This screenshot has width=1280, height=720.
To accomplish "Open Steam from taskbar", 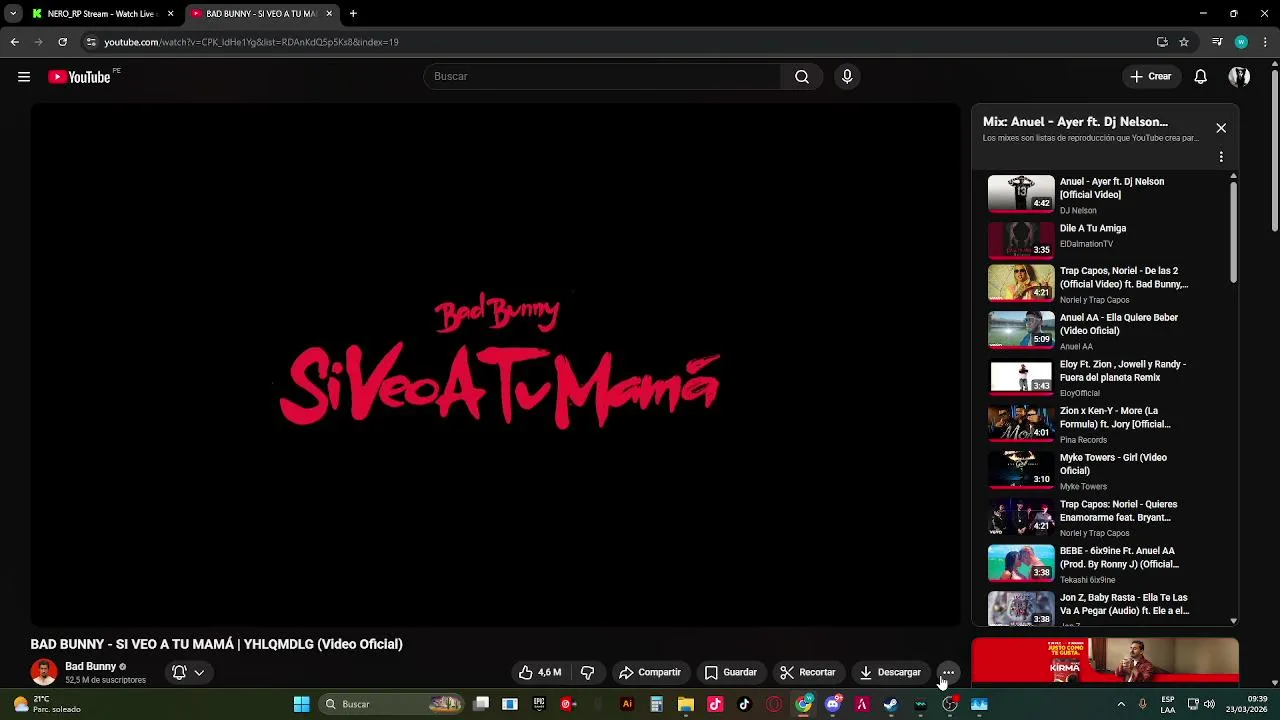I will [891, 704].
